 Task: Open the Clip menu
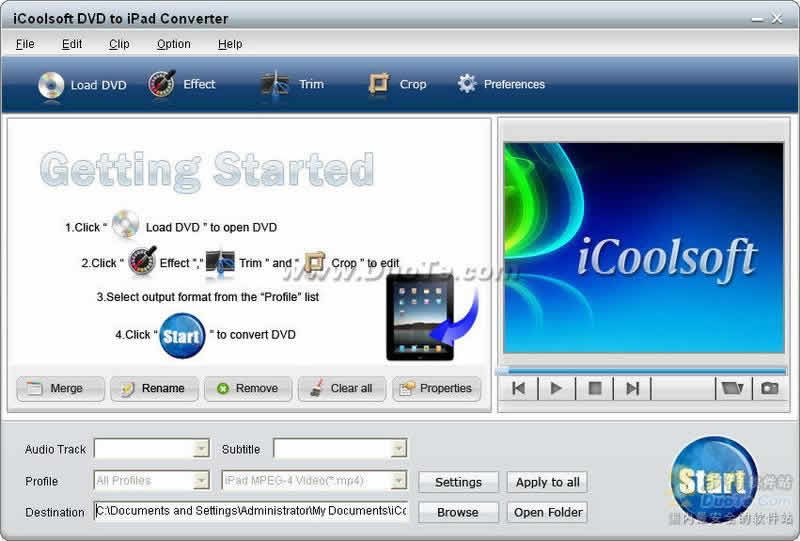(119, 44)
